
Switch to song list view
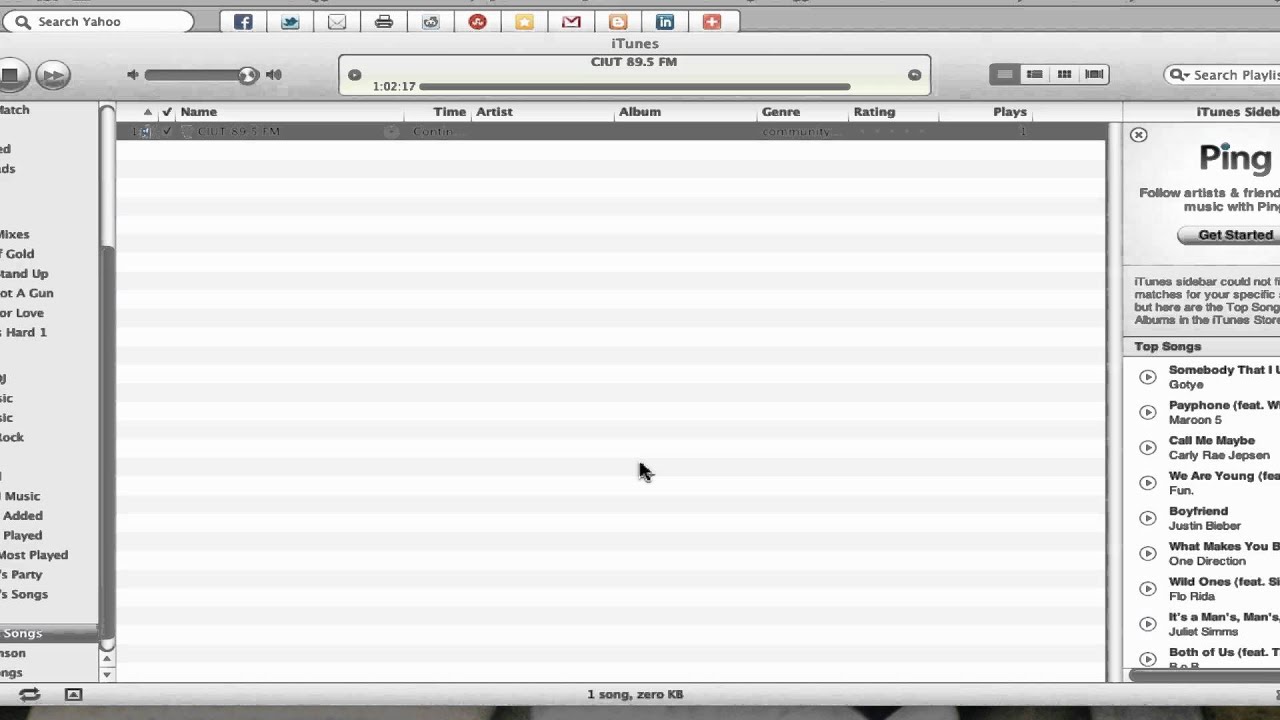[x=1005, y=74]
